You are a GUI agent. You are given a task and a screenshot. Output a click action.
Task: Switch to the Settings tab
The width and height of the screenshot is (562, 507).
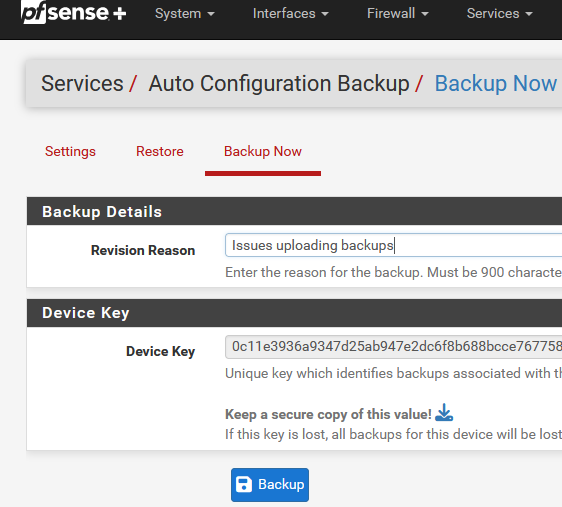click(70, 151)
